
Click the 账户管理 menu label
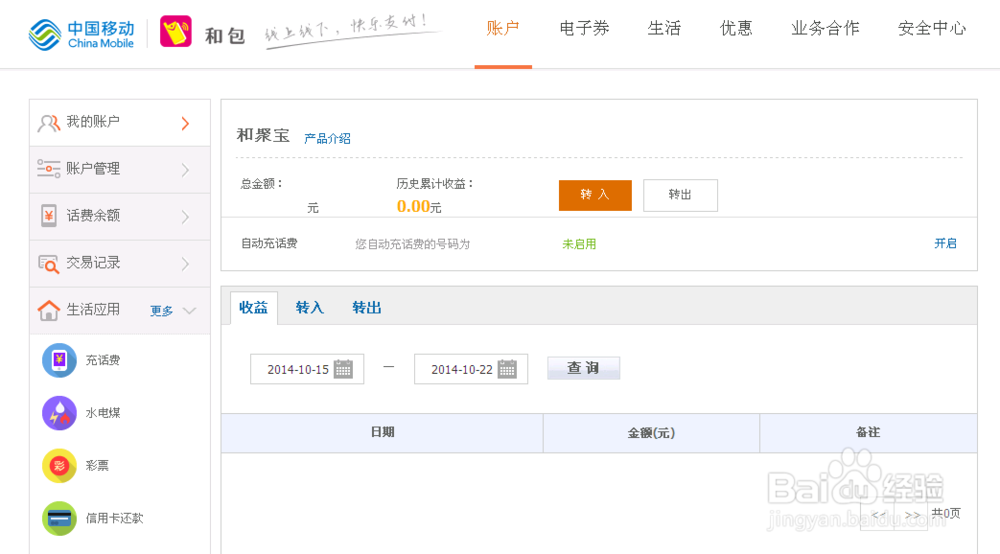point(93,169)
